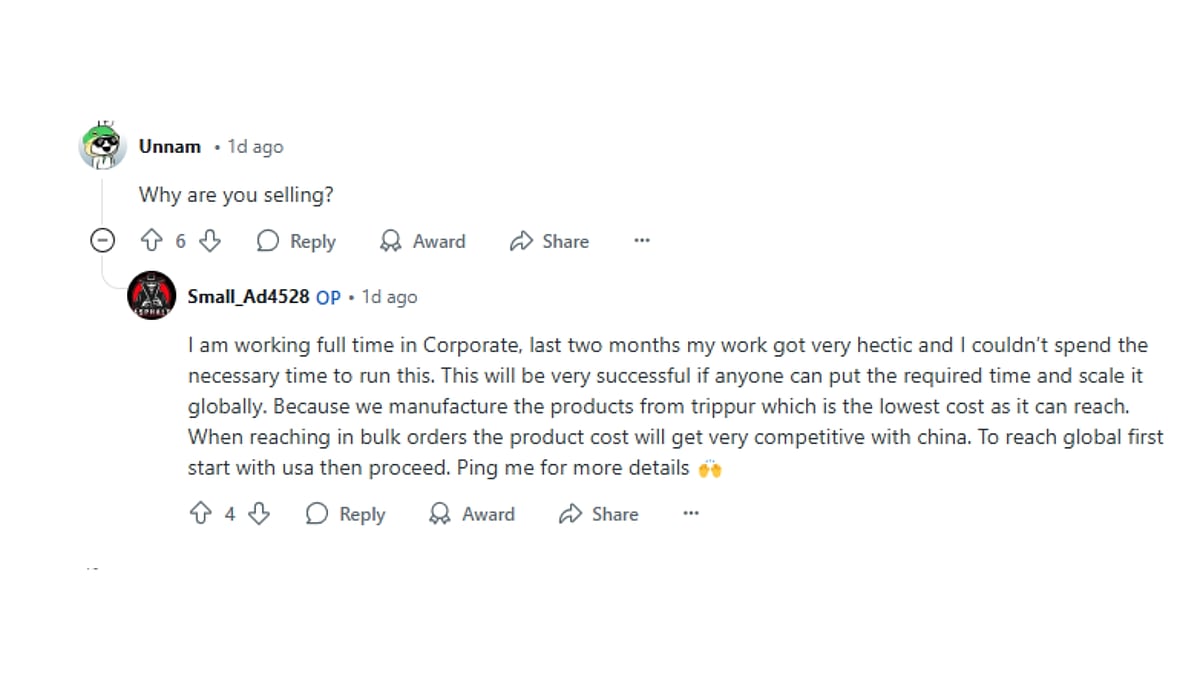The image size is (1200, 675).
Task: Open more options for Unnam's comment
Action: tap(642, 241)
